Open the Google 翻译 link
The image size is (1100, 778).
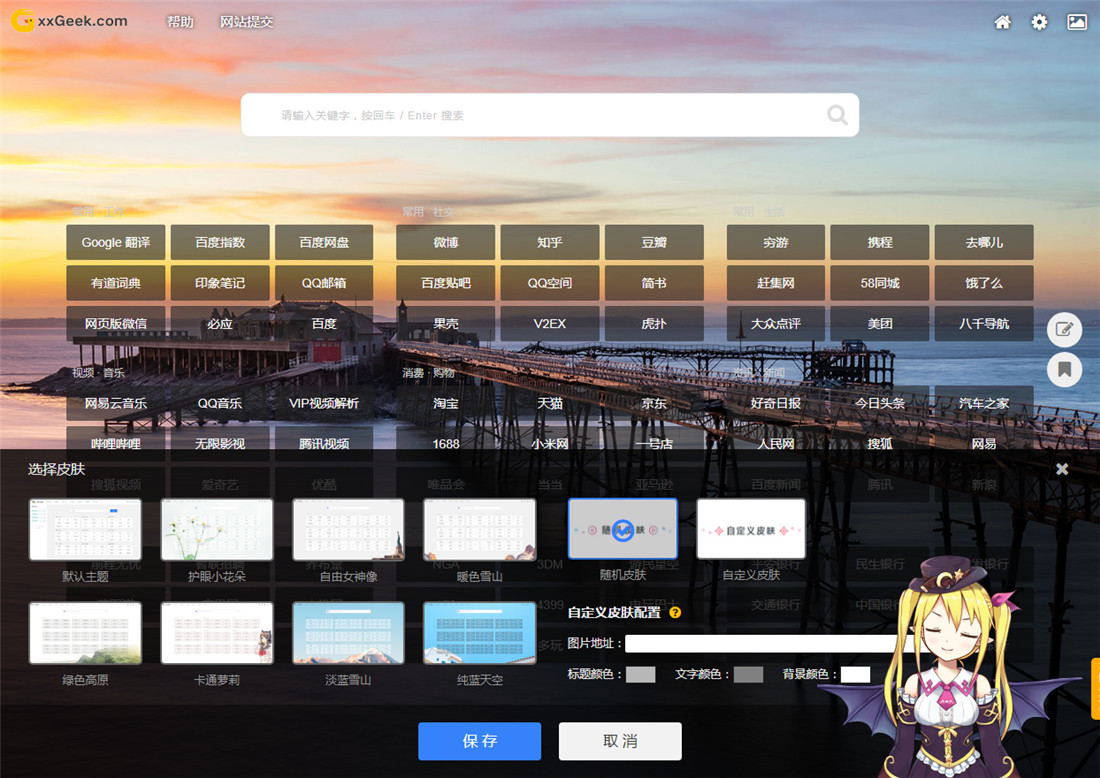coord(116,242)
